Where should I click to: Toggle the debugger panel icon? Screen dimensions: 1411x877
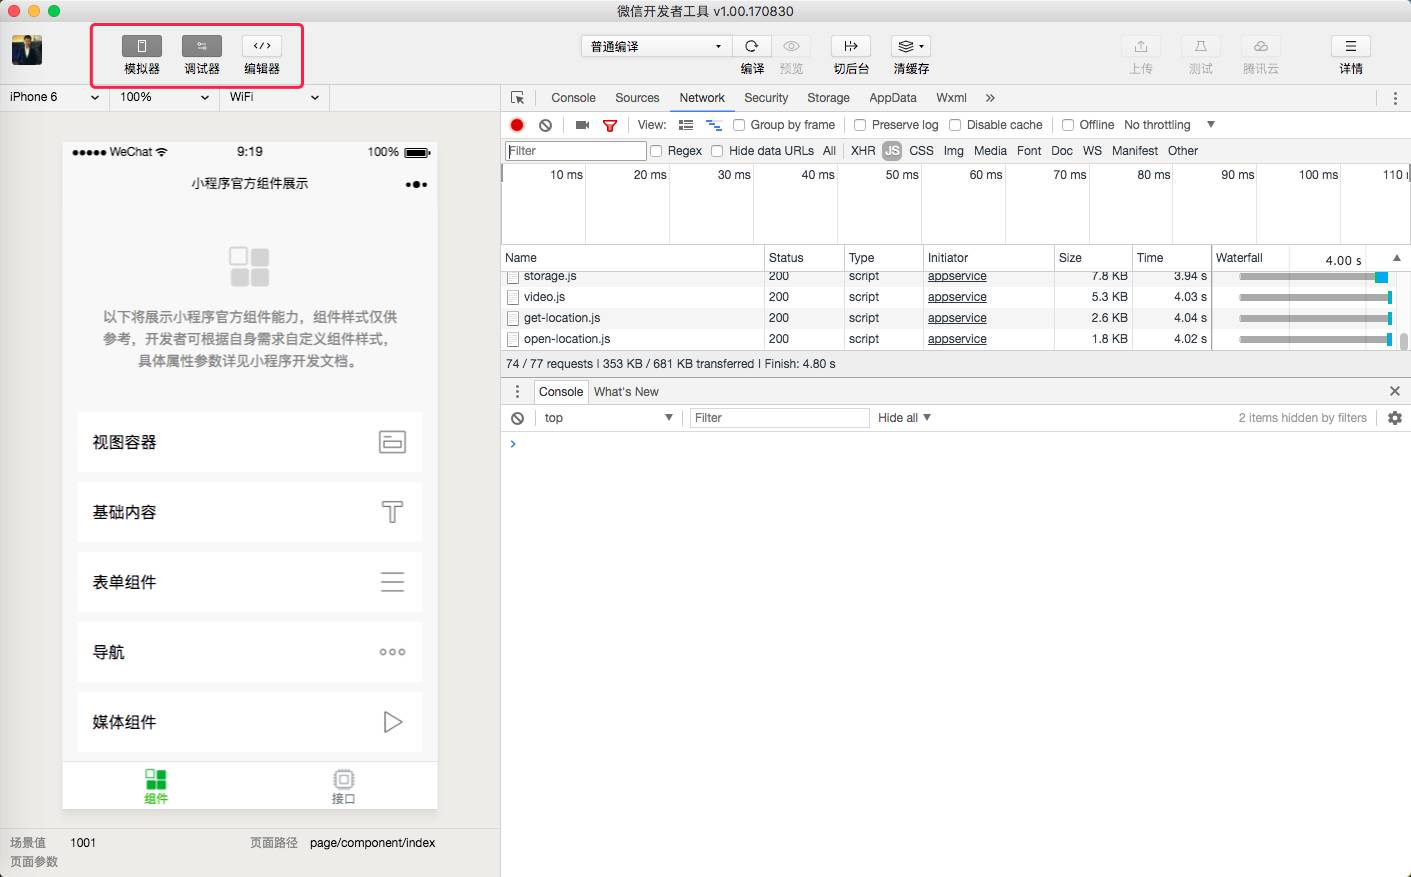coord(201,46)
